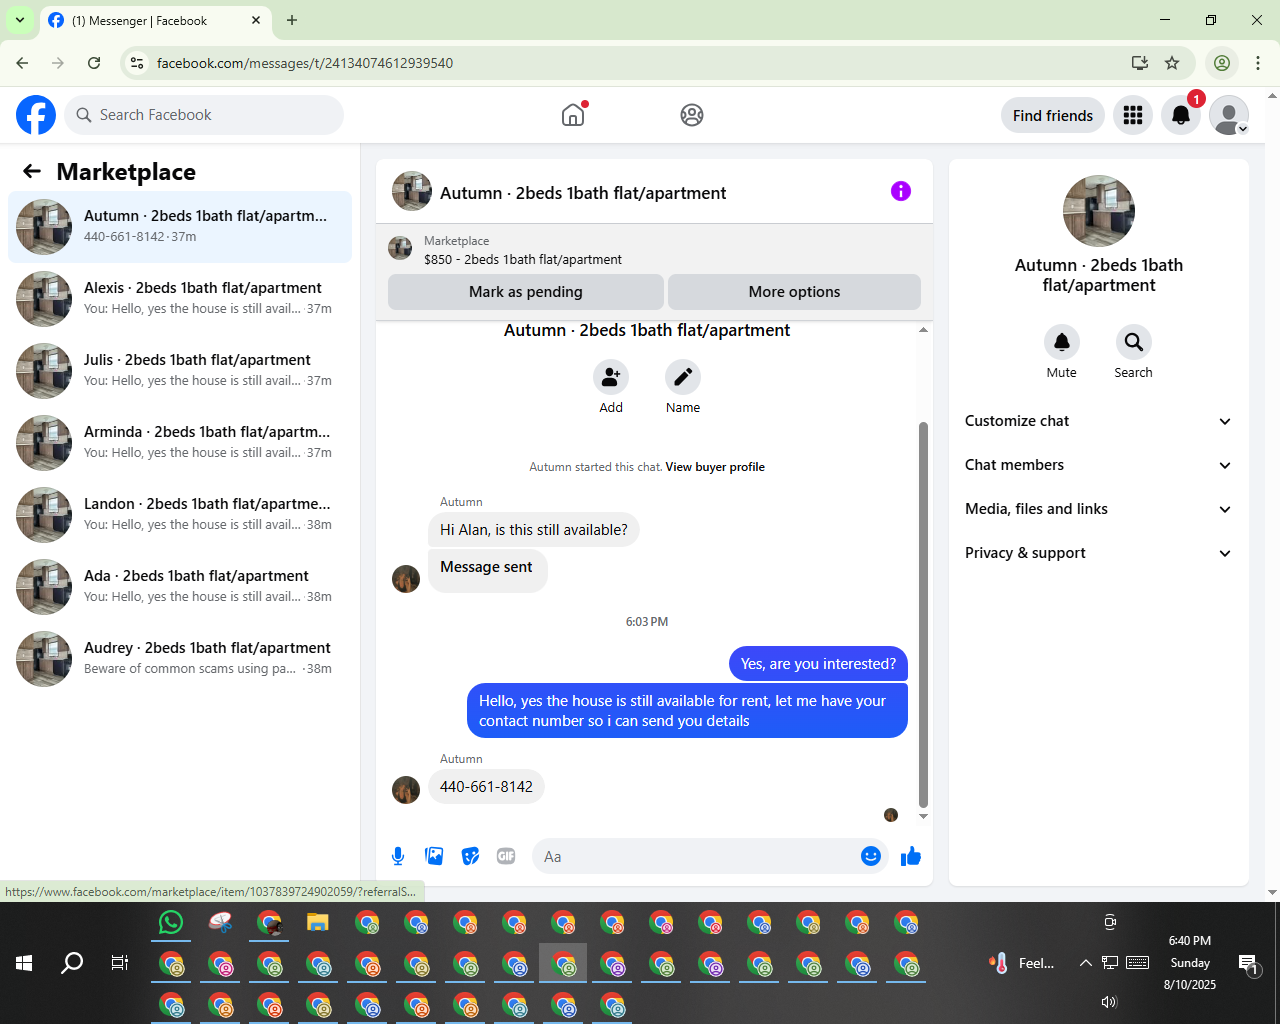Show hidden system tray icons
The width and height of the screenshot is (1280, 1024).
[1085, 963]
